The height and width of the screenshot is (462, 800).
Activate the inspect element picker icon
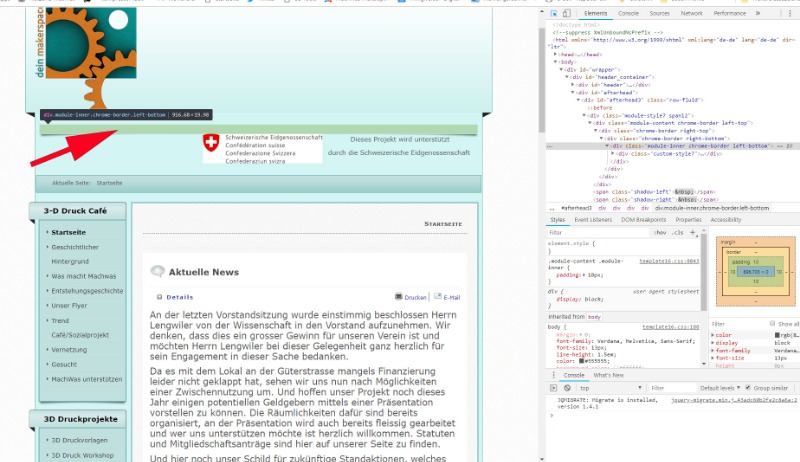click(554, 13)
